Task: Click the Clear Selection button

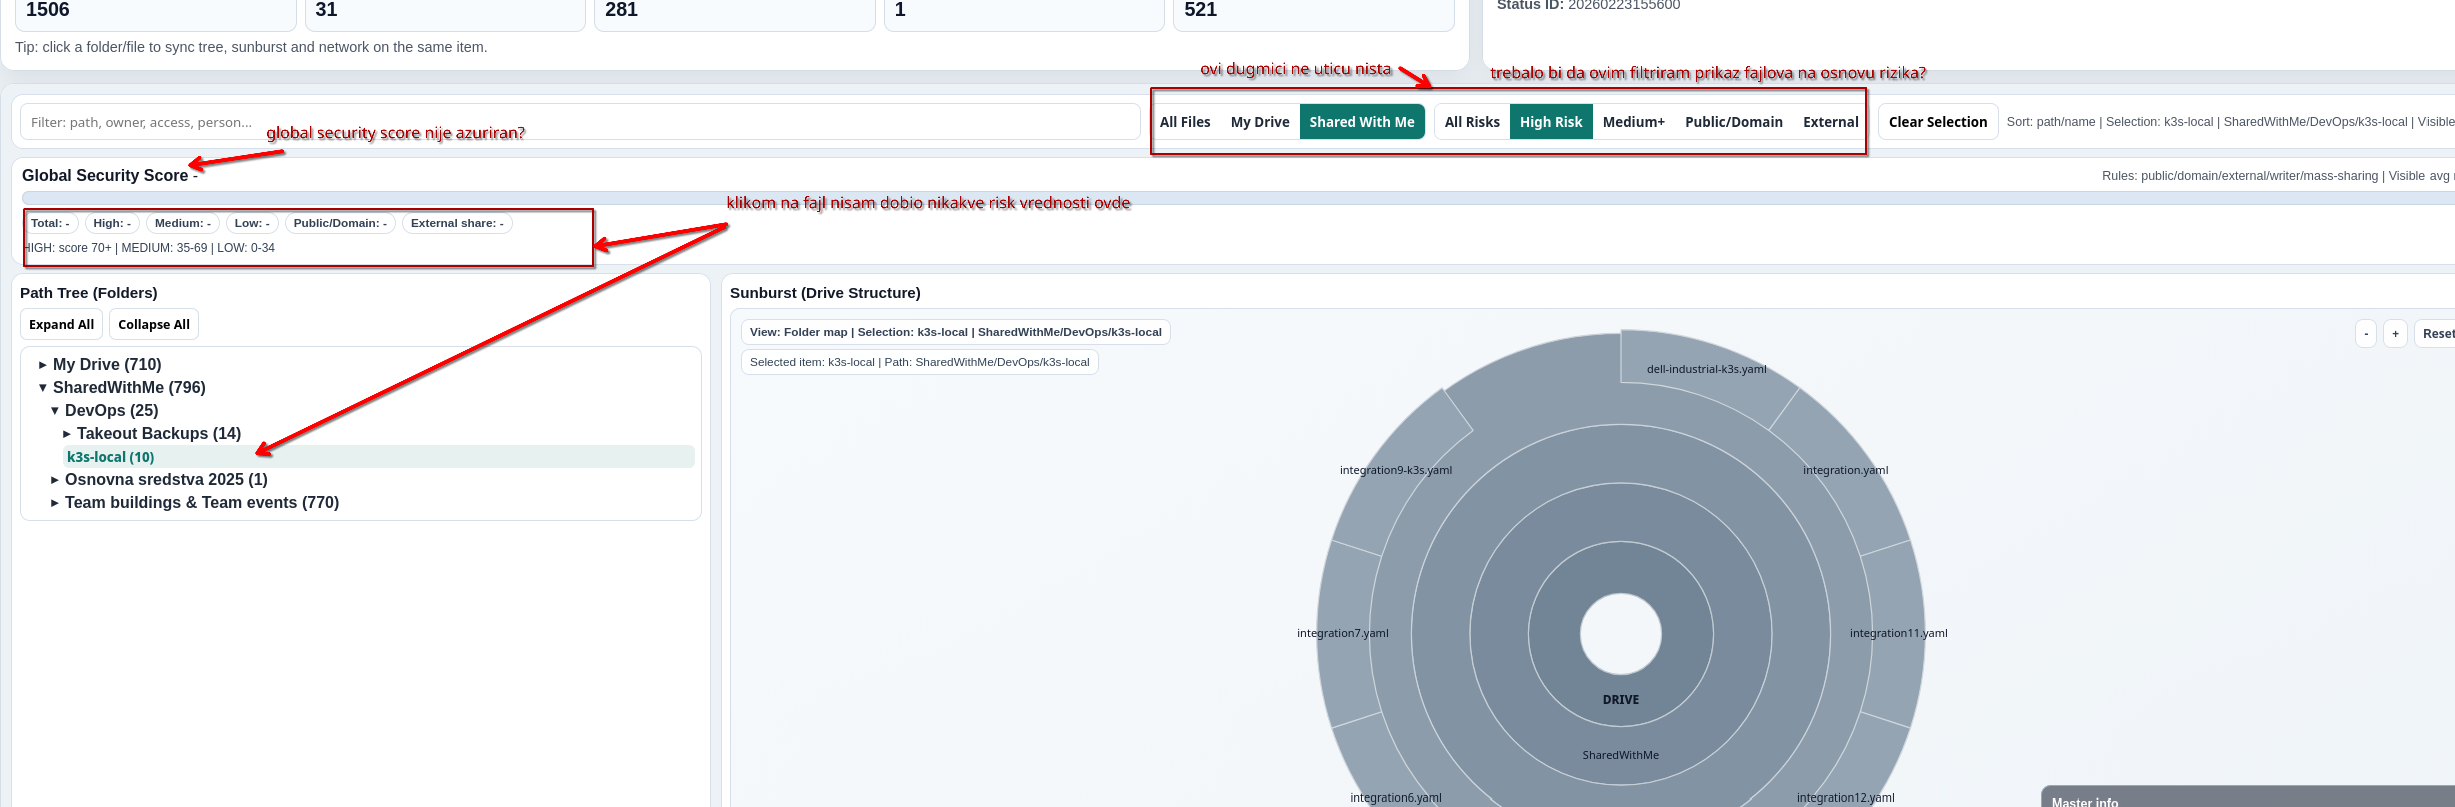Action: pyautogui.click(x=1938, y=122)
